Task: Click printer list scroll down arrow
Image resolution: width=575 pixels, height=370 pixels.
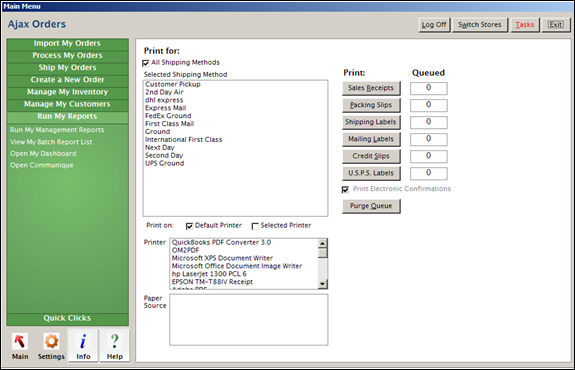Action: pos(322,284)
